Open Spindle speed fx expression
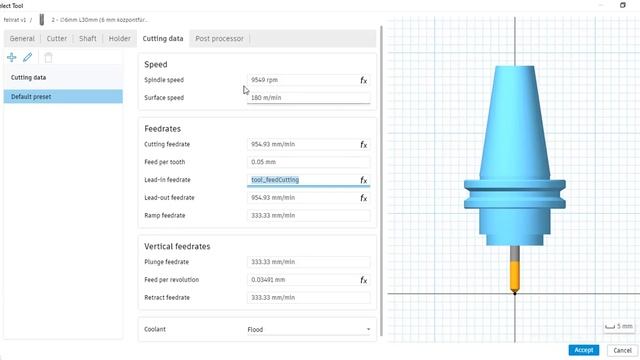640x360 pixels. point(364,80)
